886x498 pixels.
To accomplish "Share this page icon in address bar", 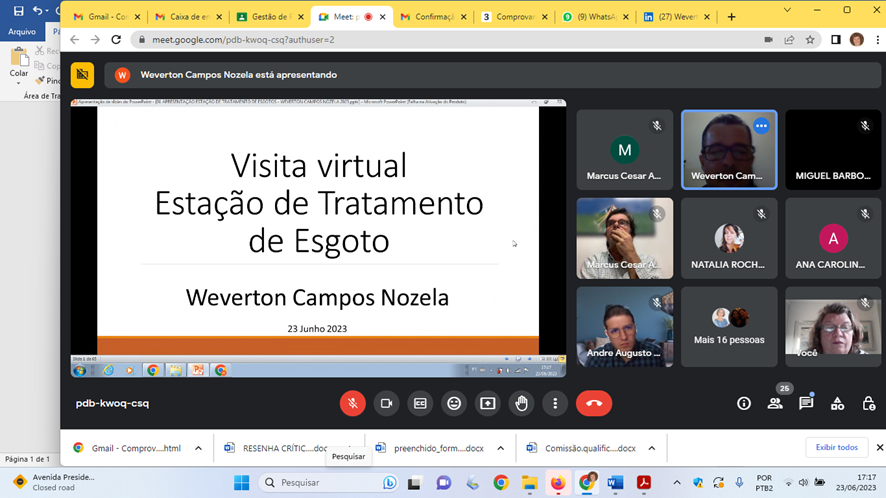I will (x=789, y=40).
